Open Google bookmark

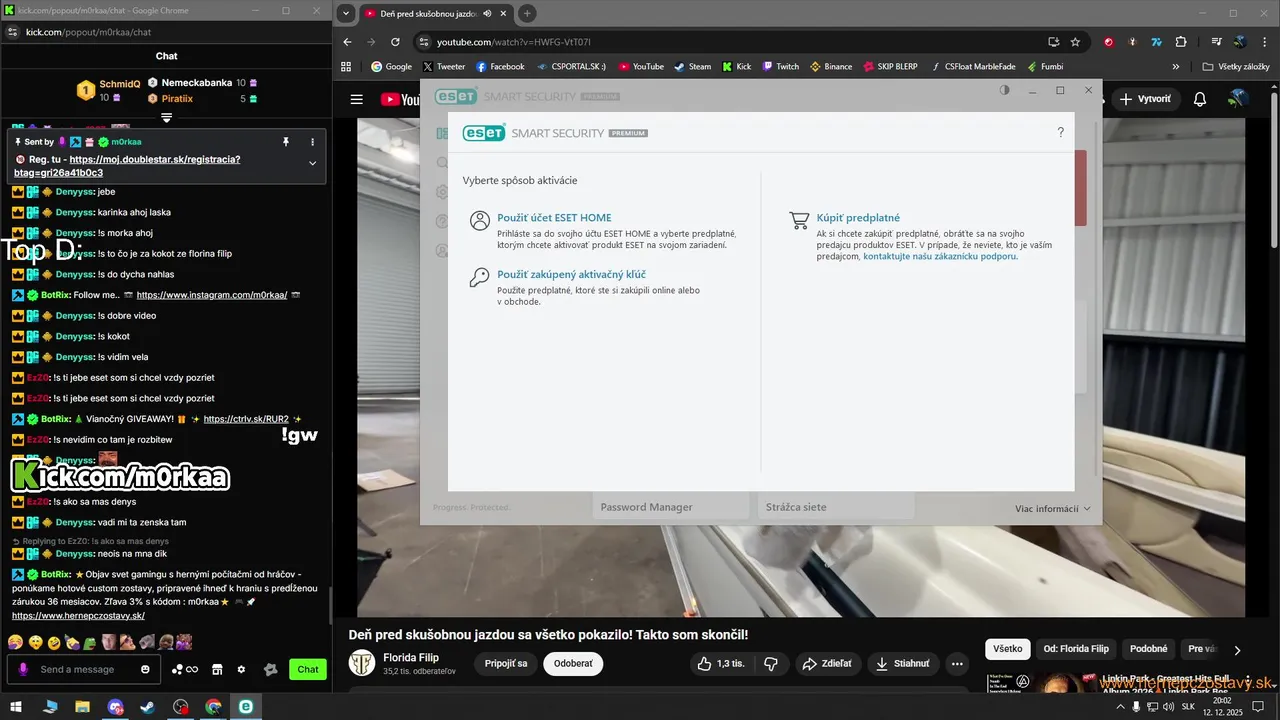391,67
